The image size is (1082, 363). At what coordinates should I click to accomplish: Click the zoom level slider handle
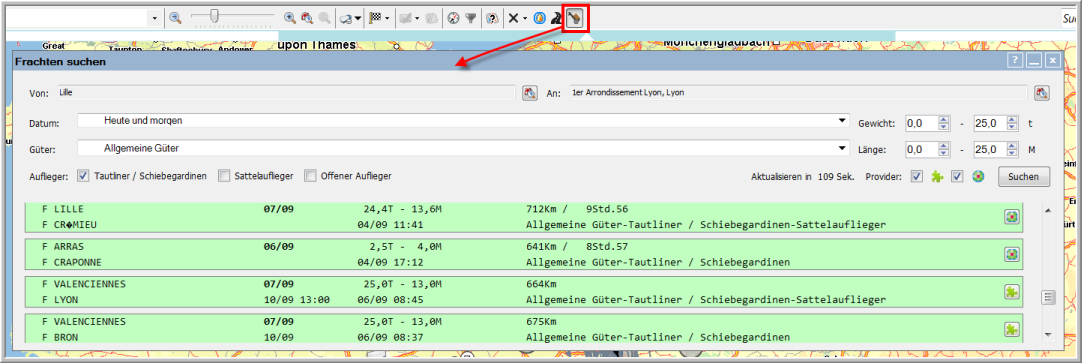tap(215, 16)
